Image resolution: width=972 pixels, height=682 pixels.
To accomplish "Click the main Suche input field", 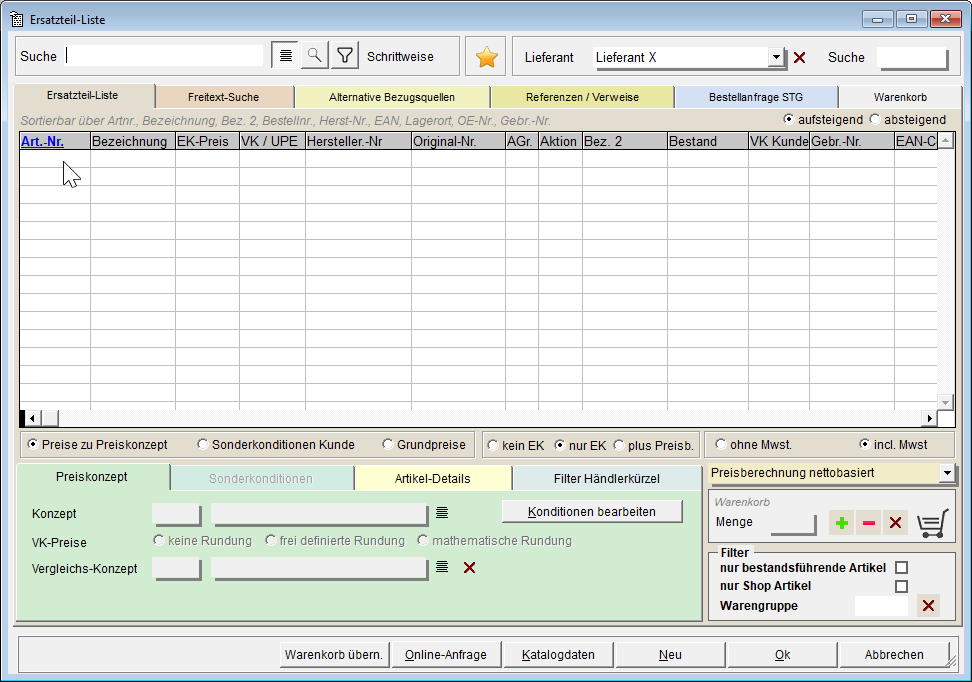I will click(x=164, y=56).
